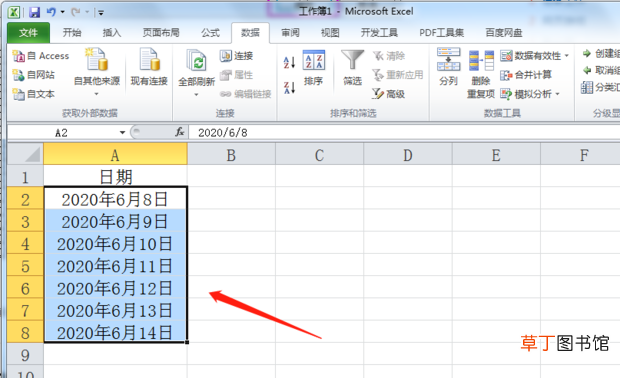The image size is (620, 378).
Task: Sort descending with the Z-A icon
Action: (x=289, y=87)
